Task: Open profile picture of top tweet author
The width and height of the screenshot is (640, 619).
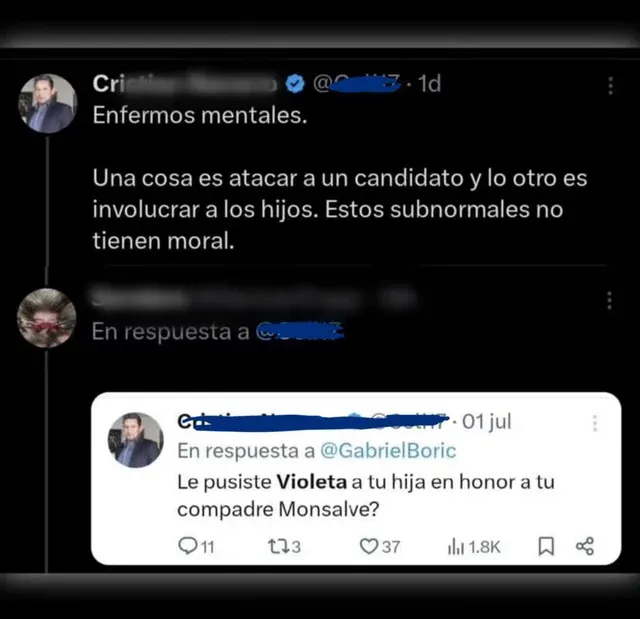Action: (x=48, y=103)
